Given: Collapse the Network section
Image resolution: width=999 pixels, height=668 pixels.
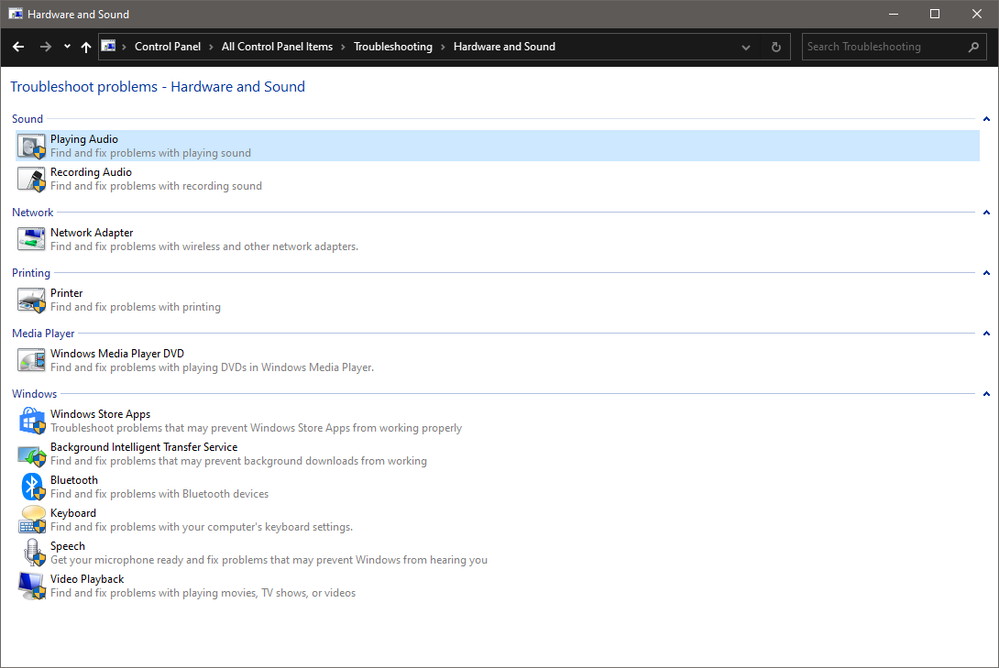Looking at the screenshot, I should tap(986, 212).
